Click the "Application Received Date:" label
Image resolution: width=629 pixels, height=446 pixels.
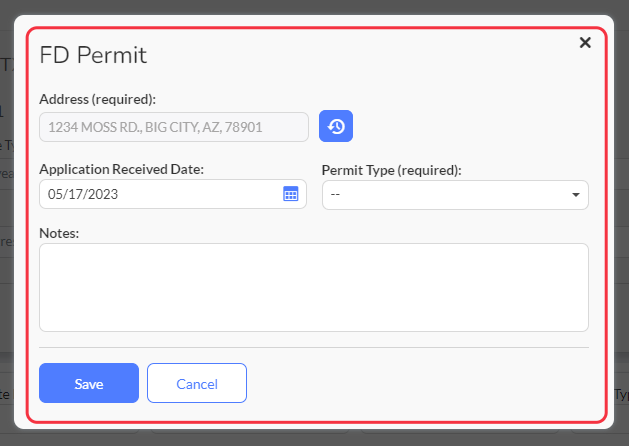[122, 169]
